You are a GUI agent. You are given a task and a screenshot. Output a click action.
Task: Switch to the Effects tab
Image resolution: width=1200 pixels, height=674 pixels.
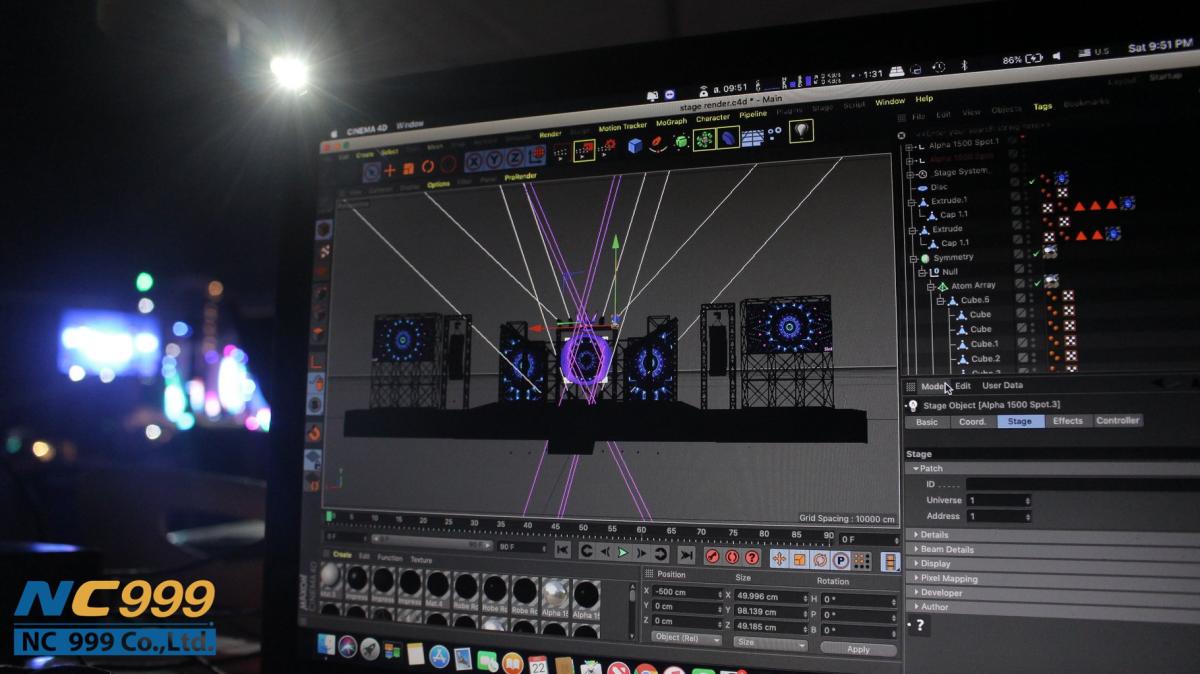[x=1067, y=421]
